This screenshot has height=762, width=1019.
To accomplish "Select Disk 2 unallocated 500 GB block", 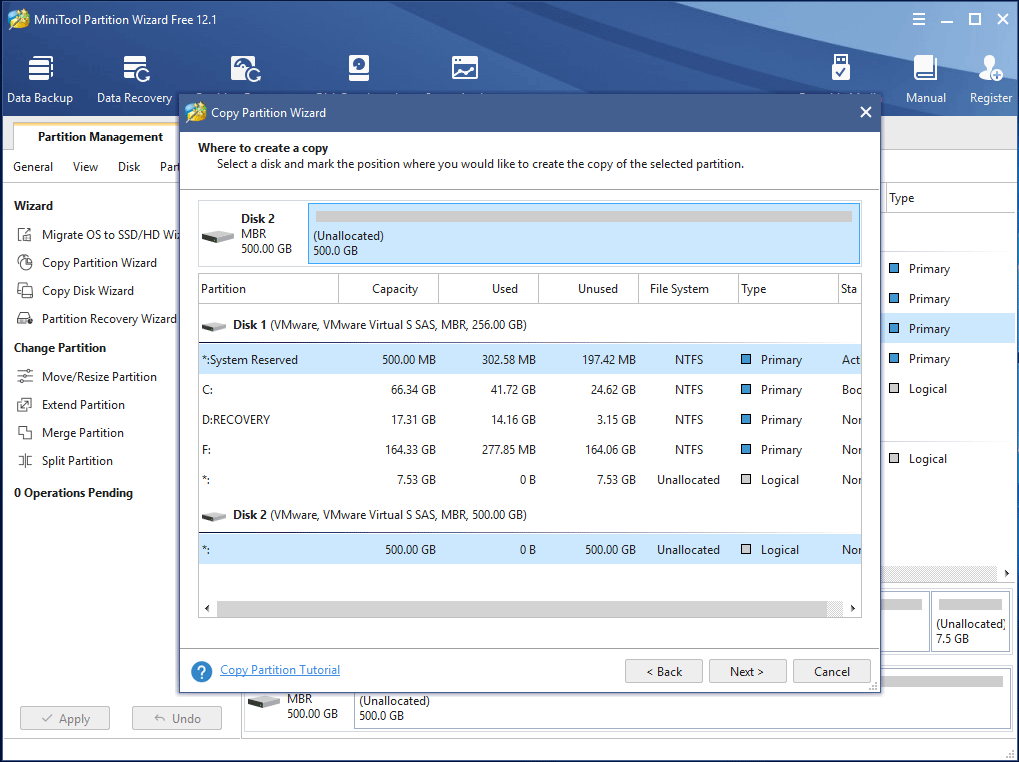I will click(x=584, y=233).
